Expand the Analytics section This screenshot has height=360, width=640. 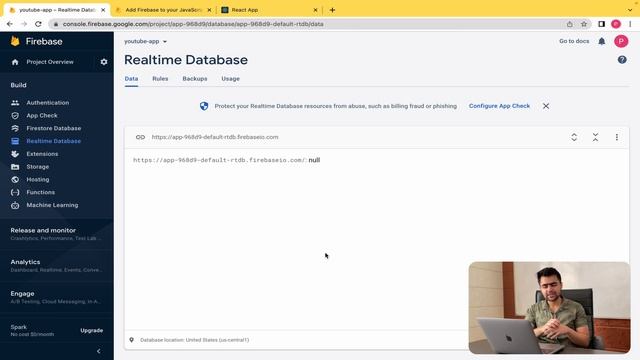click(57, 265)
